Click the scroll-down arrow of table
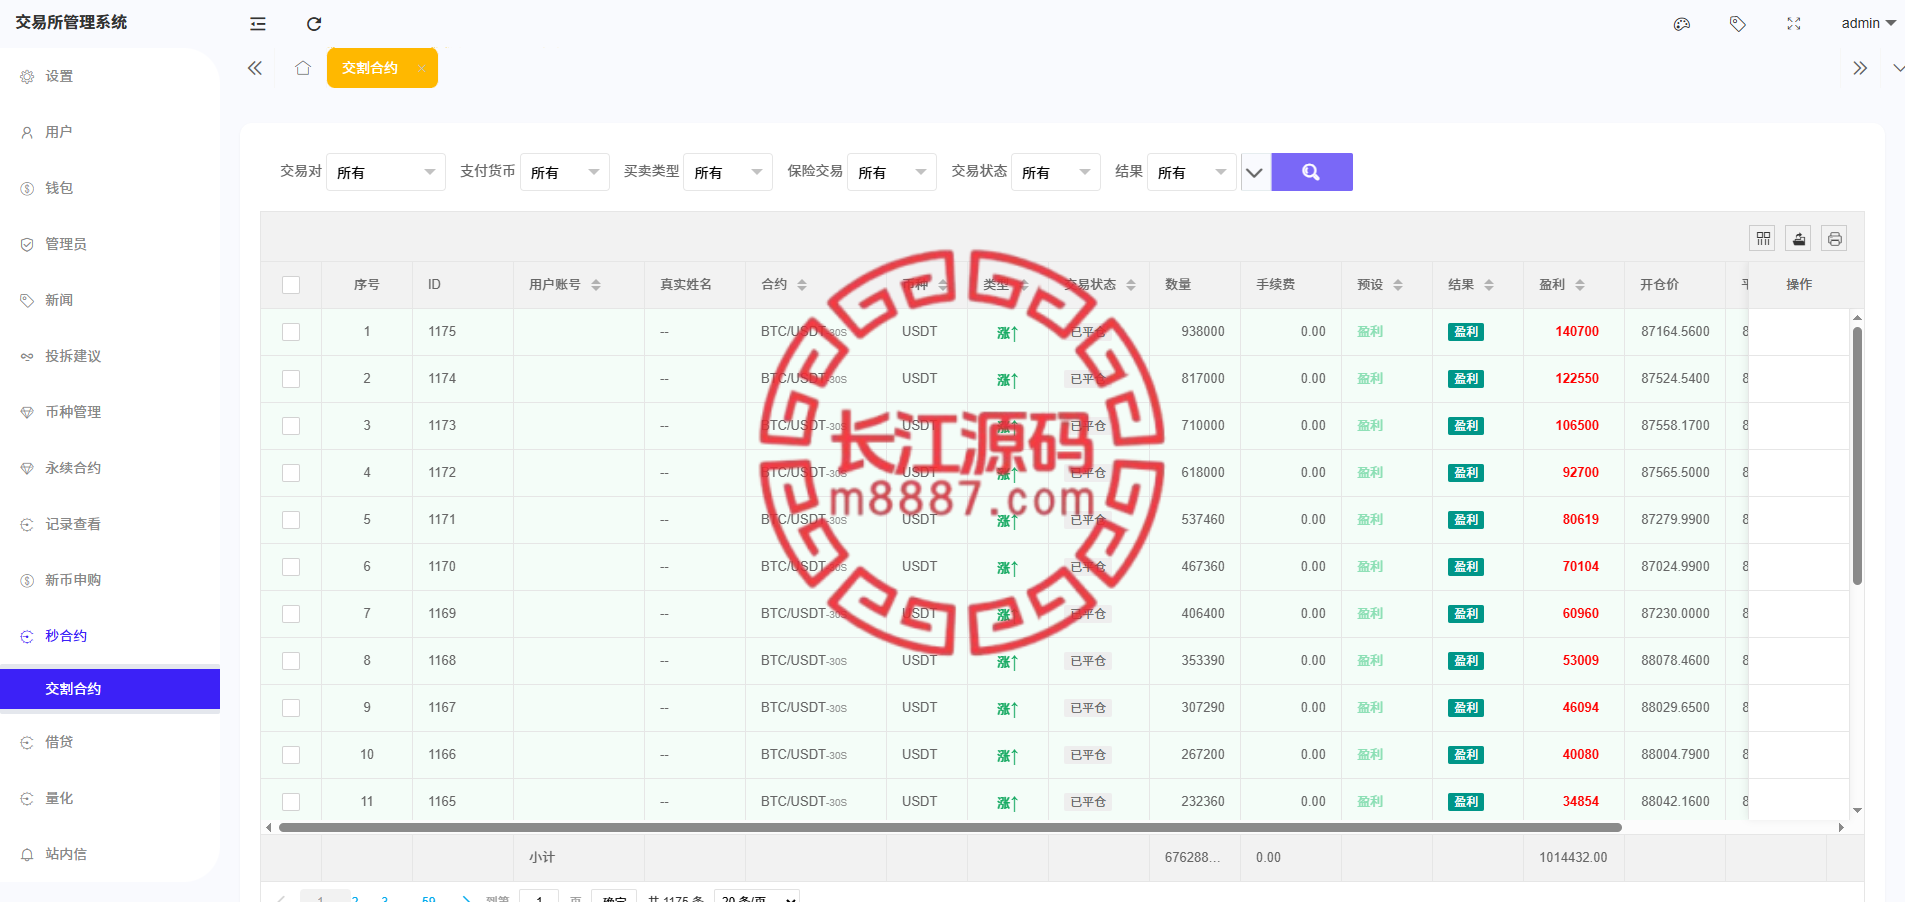Viewport: 1905px width, 902px height. click(1857, 811)
